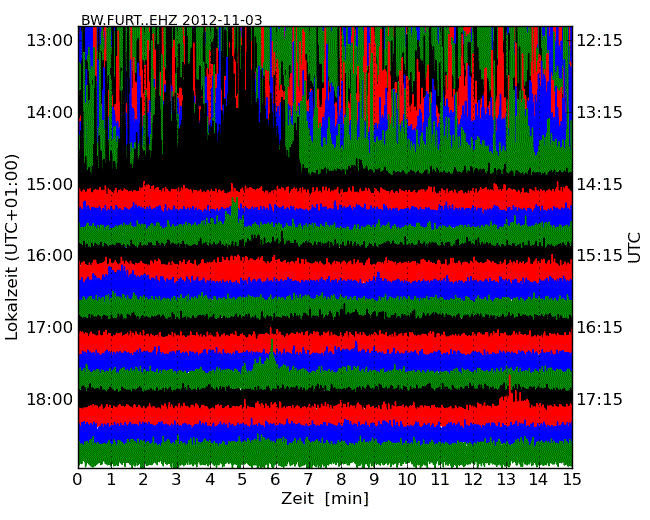Screen dimensions: 650x520
Task: Click the Lokalzeit (UTC+01:00) axis label
Action: coord(12,247)
